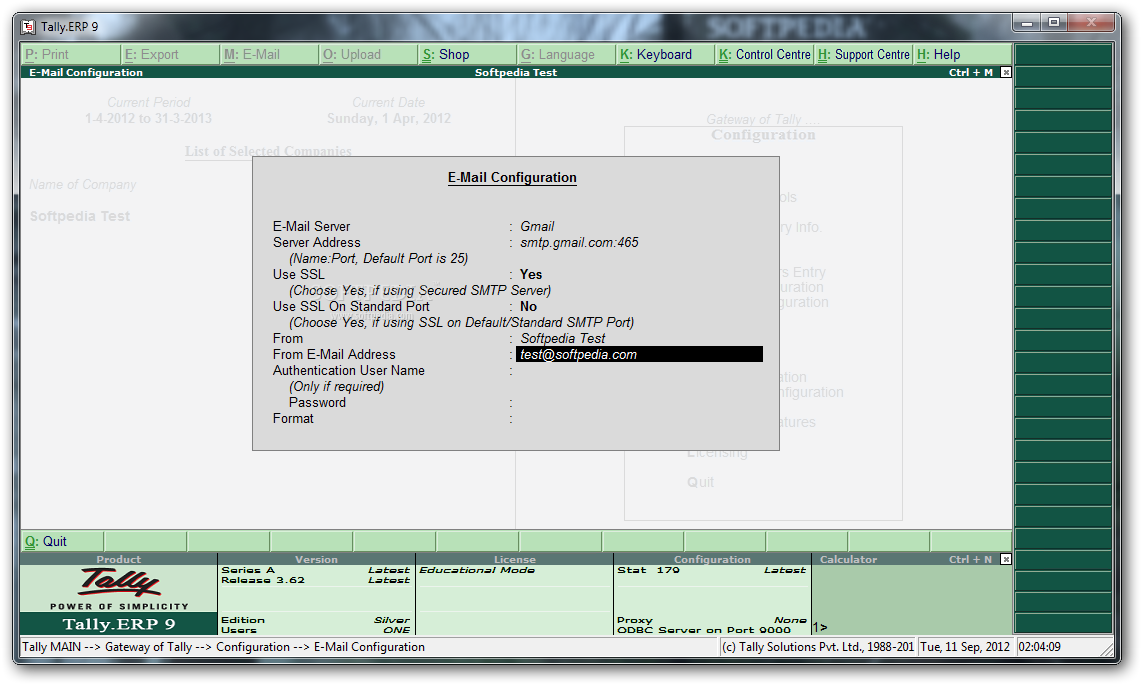Click the E-Mail Configuration heading

click(512, 178)
